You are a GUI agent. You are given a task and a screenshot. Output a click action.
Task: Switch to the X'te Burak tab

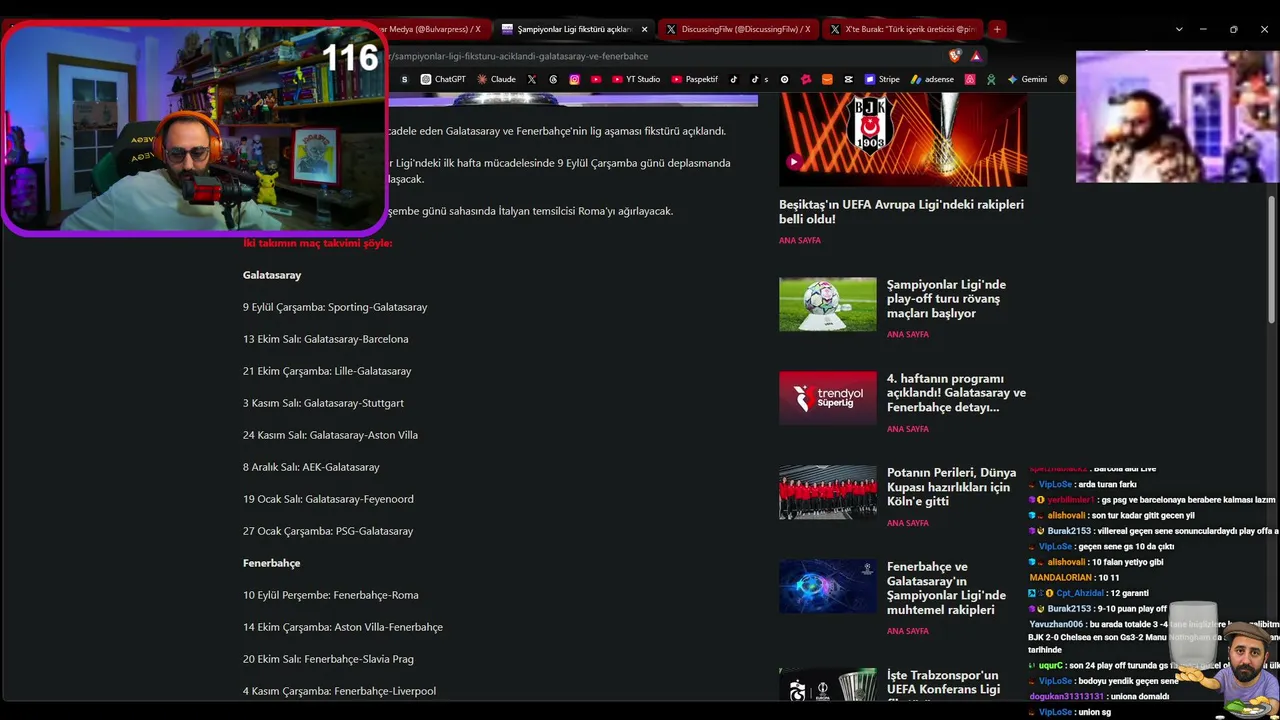[902, 29]
